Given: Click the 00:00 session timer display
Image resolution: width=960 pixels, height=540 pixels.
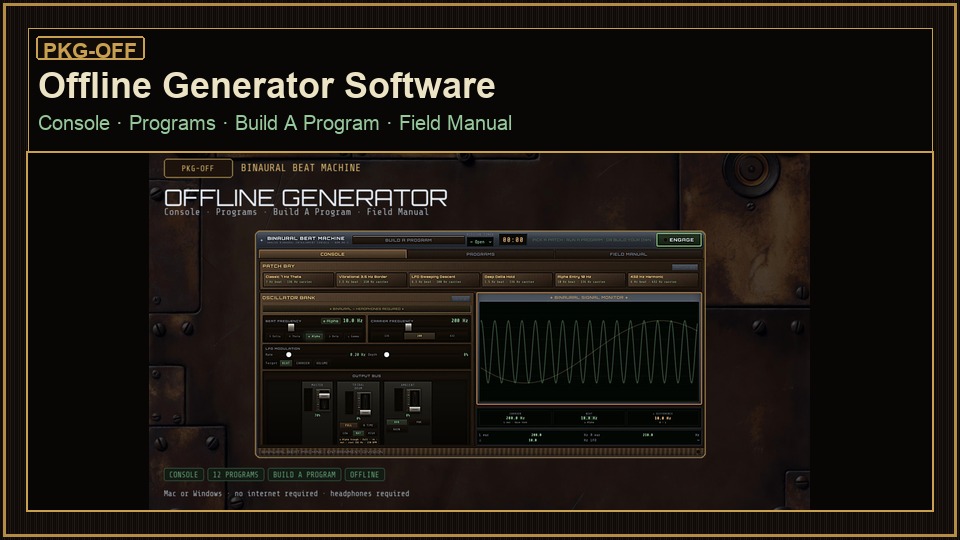Looking at the screenshot, I should (512, 240).
